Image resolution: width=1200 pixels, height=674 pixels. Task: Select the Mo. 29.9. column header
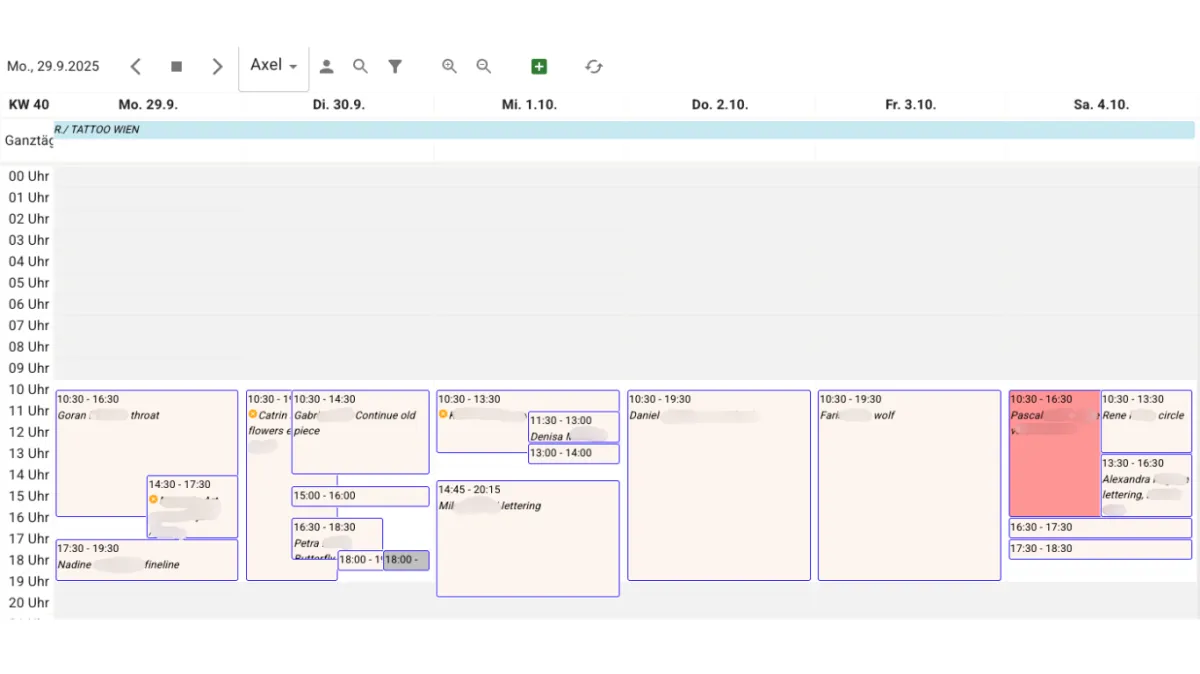coord(148,105)
